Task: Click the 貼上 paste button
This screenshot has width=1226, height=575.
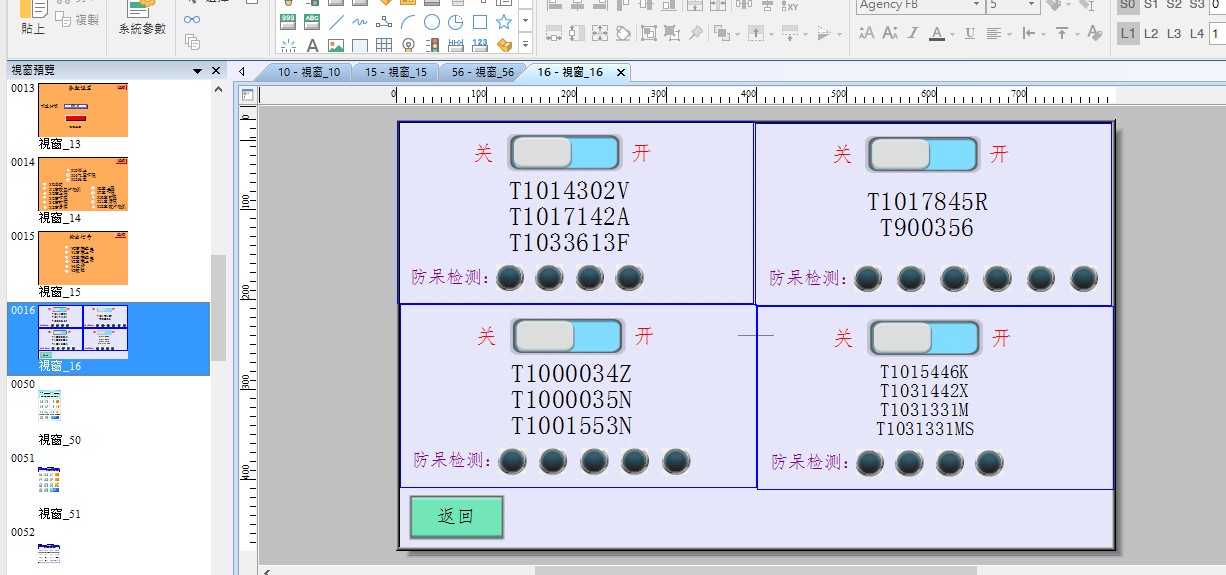Action: click(x=33, y=19)
